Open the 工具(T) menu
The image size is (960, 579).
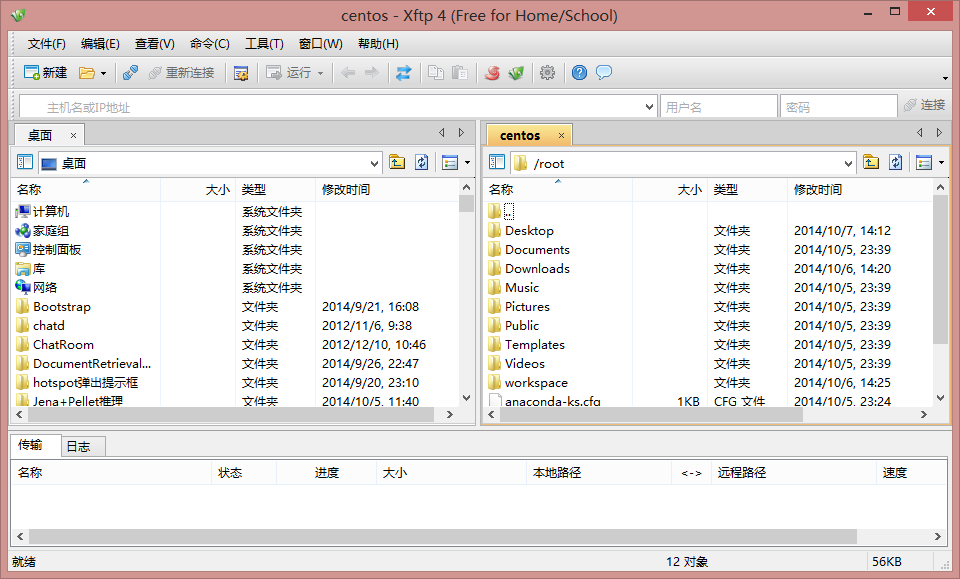(x=264, y=43)
